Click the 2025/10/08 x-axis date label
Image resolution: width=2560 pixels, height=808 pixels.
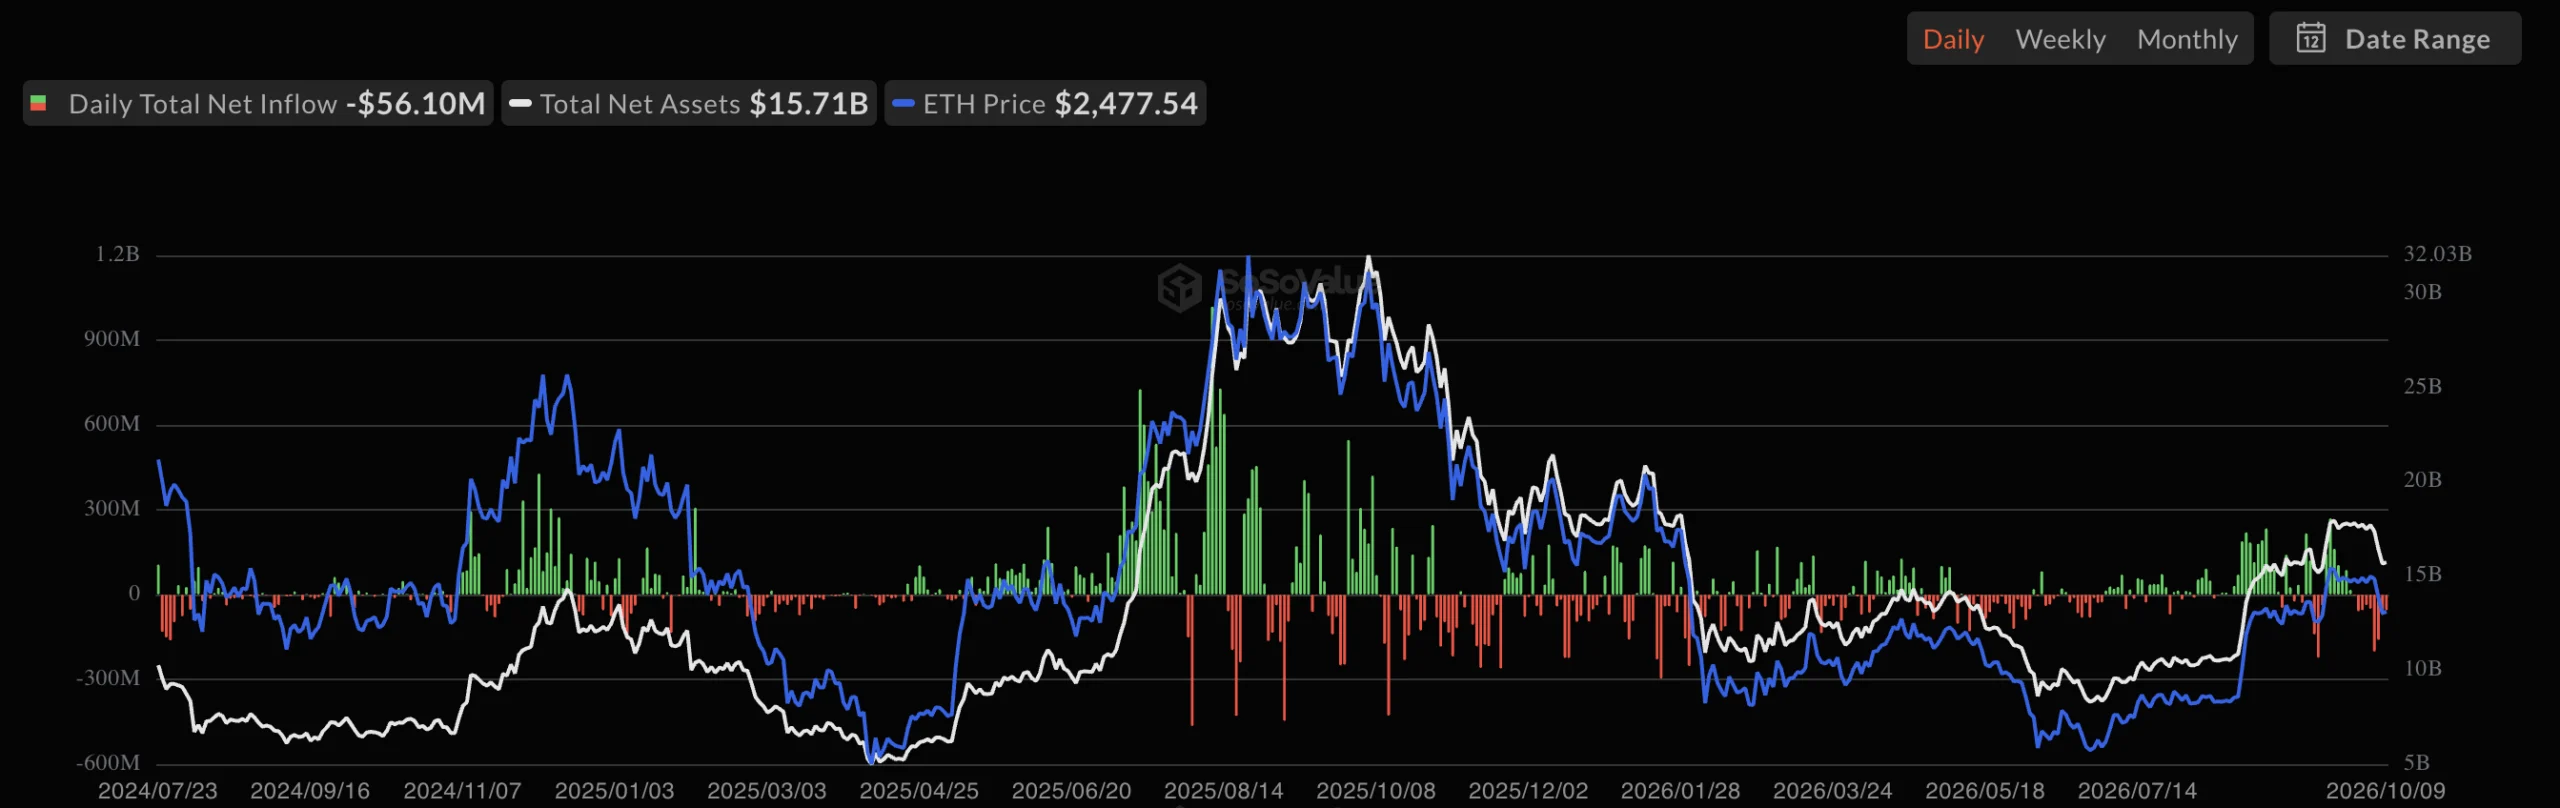click(1376, 790)
